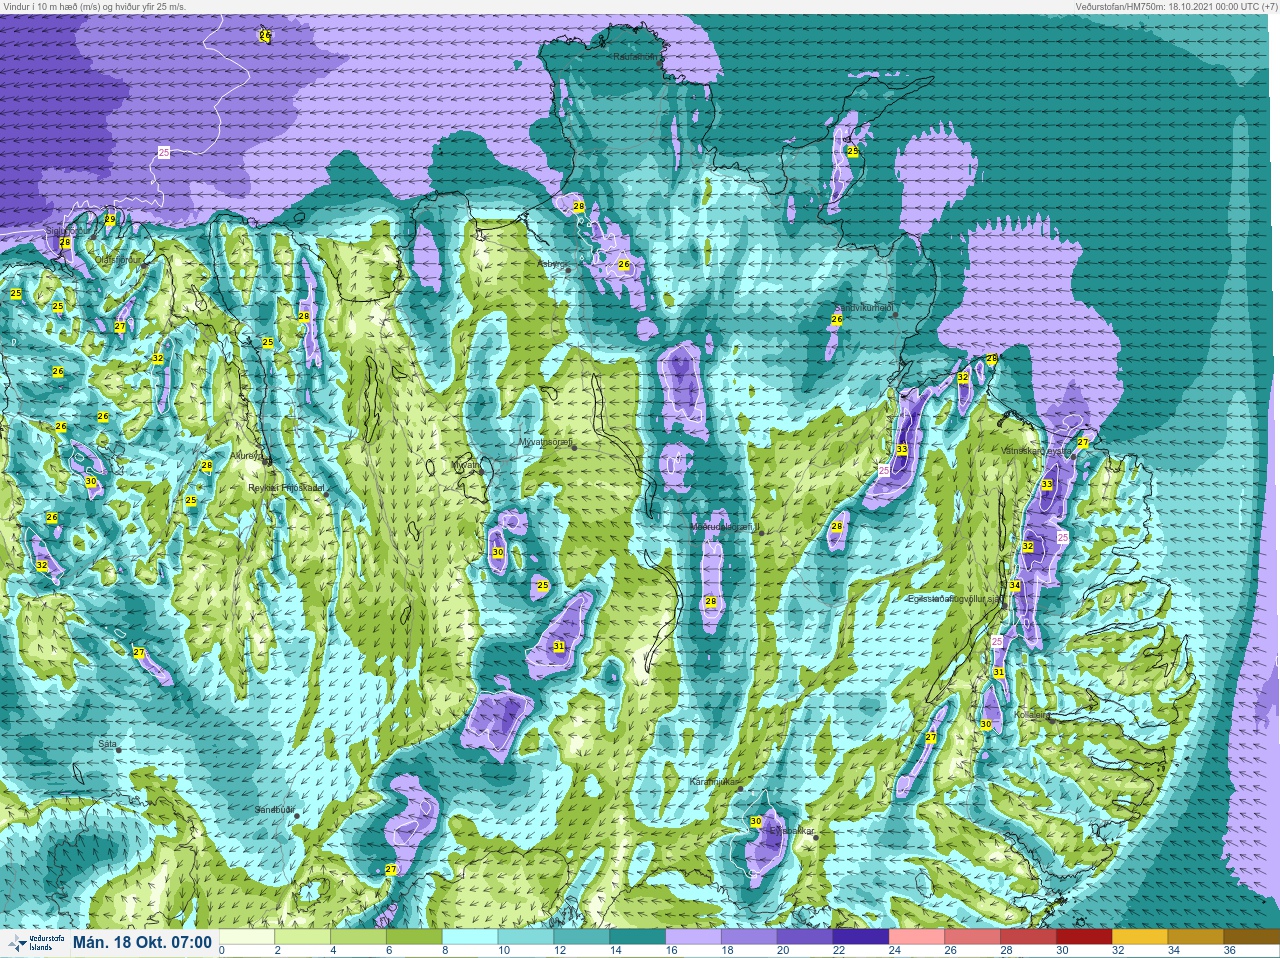Click the 28 gust marker nearest Akureyri
The height and width of the screenshot is (958, 1280).
point(207,465)
